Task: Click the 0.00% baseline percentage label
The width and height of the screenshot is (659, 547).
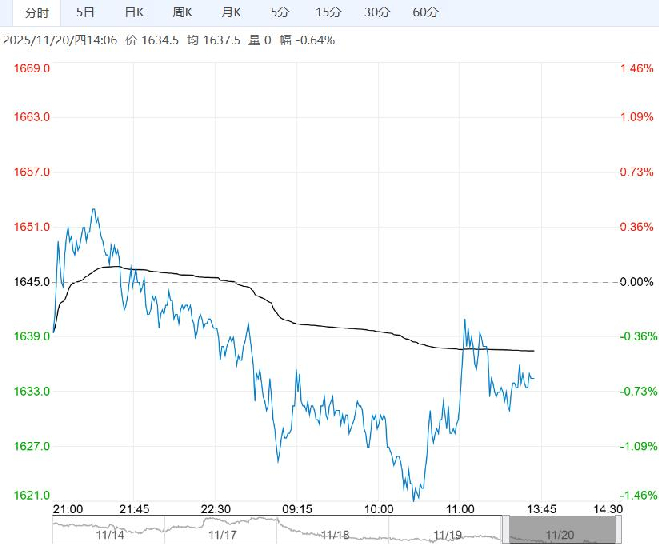Action: [x=635, y=282]
